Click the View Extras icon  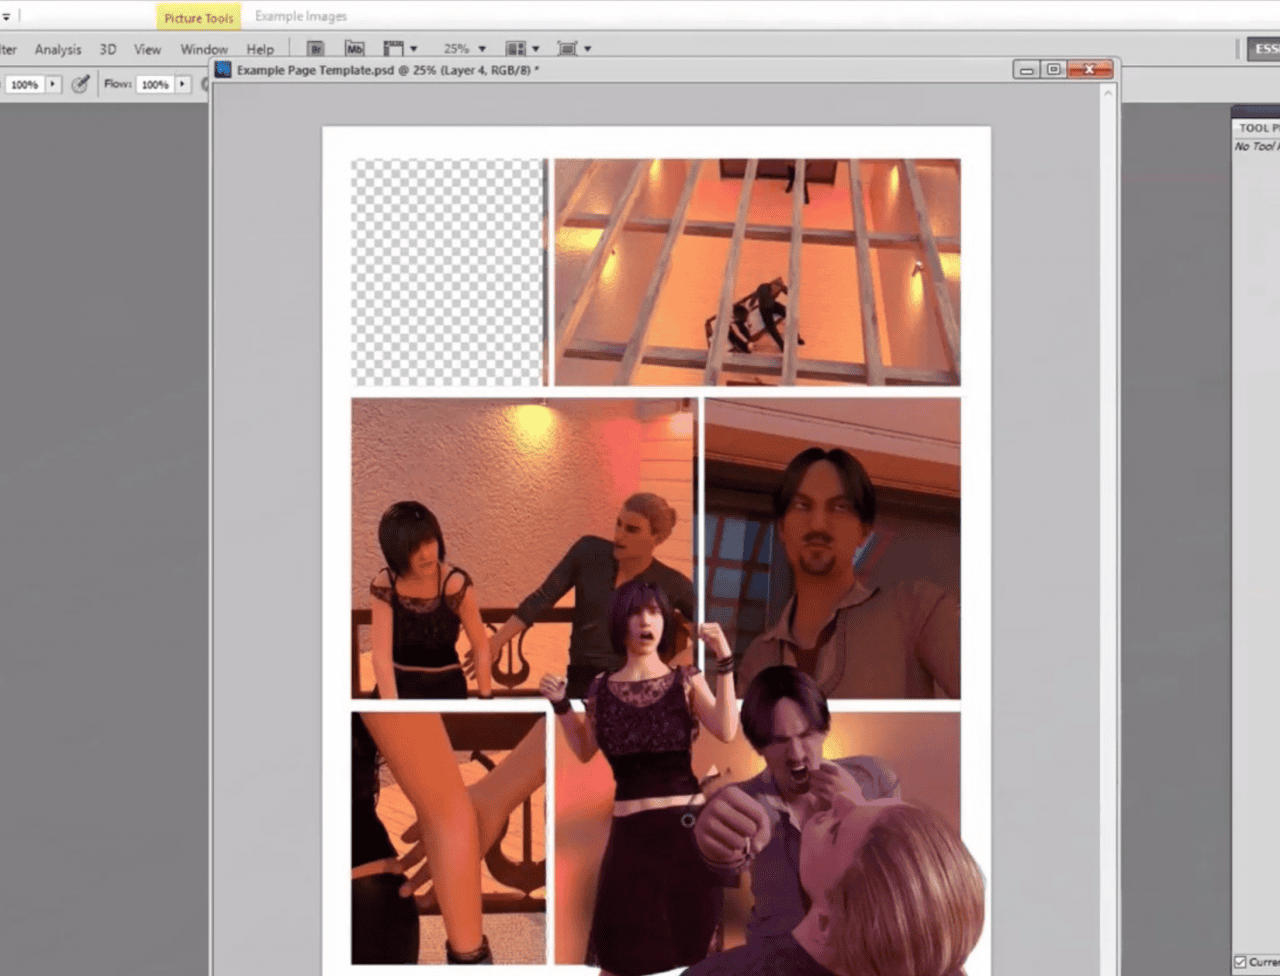394,48
